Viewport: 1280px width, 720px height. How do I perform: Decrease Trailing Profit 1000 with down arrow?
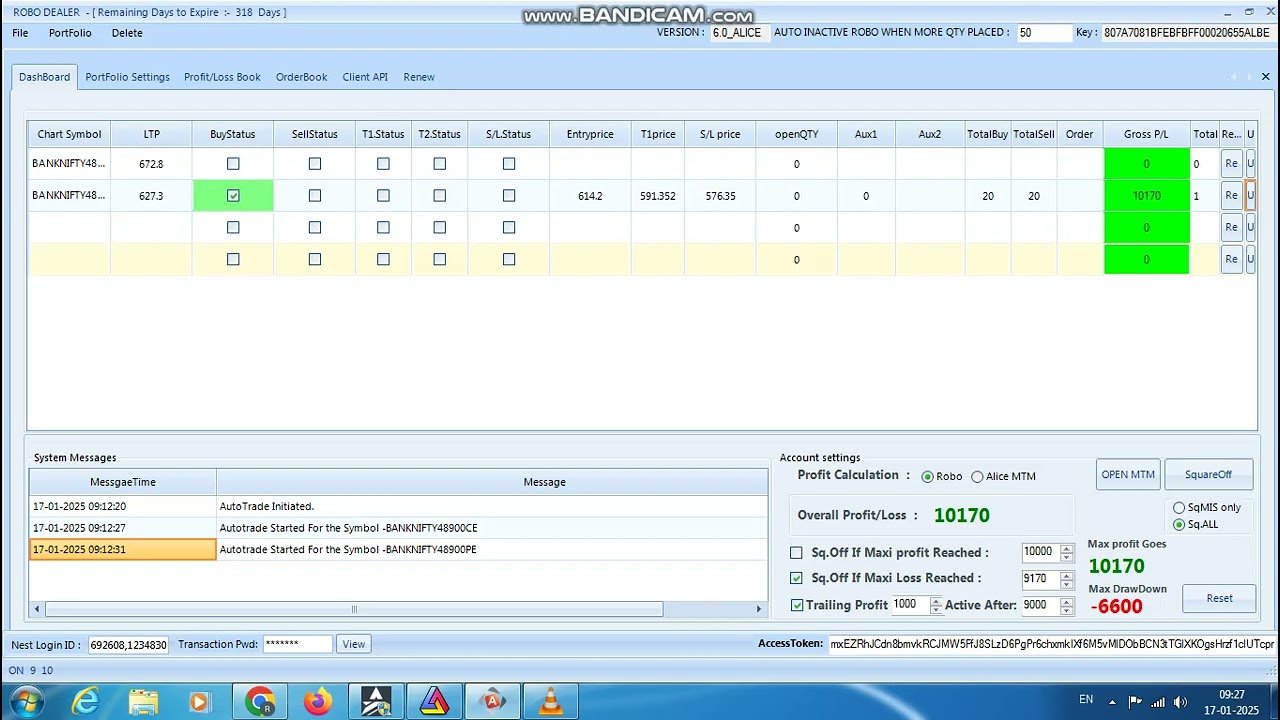(x=936, y=609)
